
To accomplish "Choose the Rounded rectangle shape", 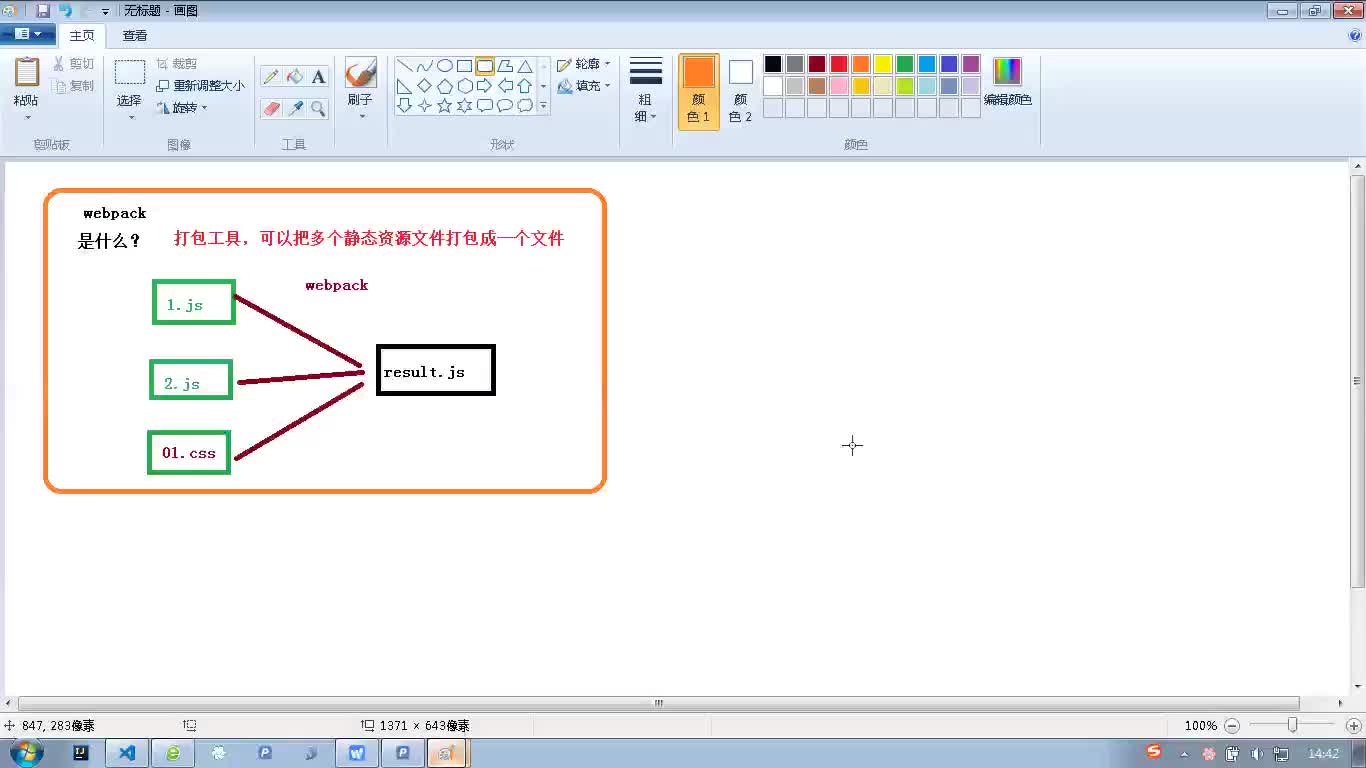I will point(485,66).
